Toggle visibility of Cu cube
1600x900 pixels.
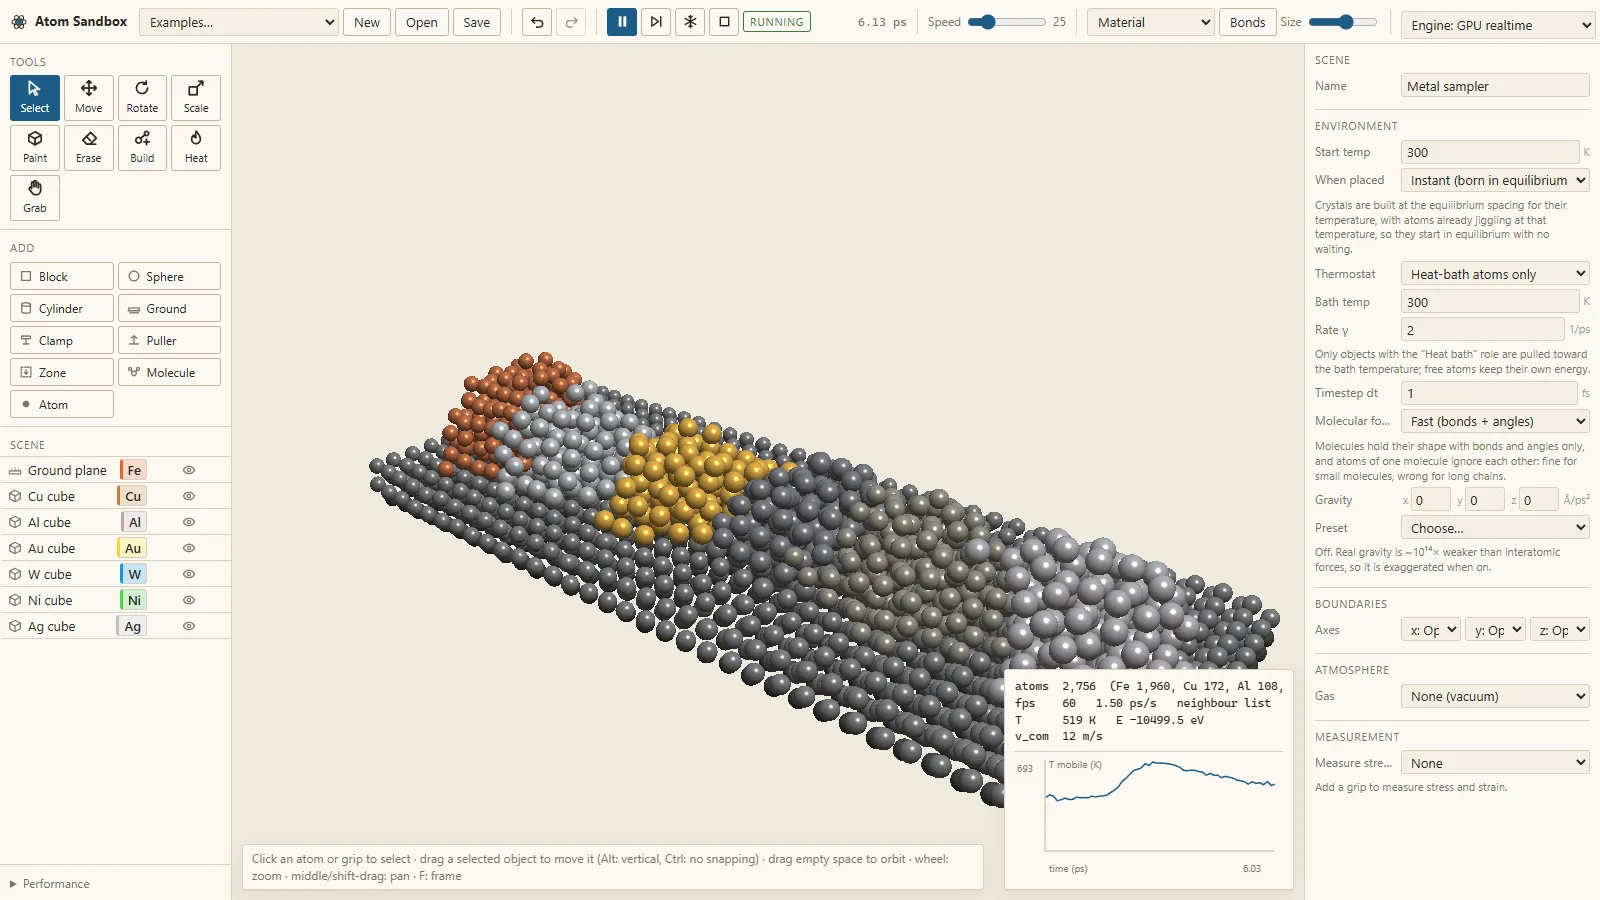[x=188, y=496]
